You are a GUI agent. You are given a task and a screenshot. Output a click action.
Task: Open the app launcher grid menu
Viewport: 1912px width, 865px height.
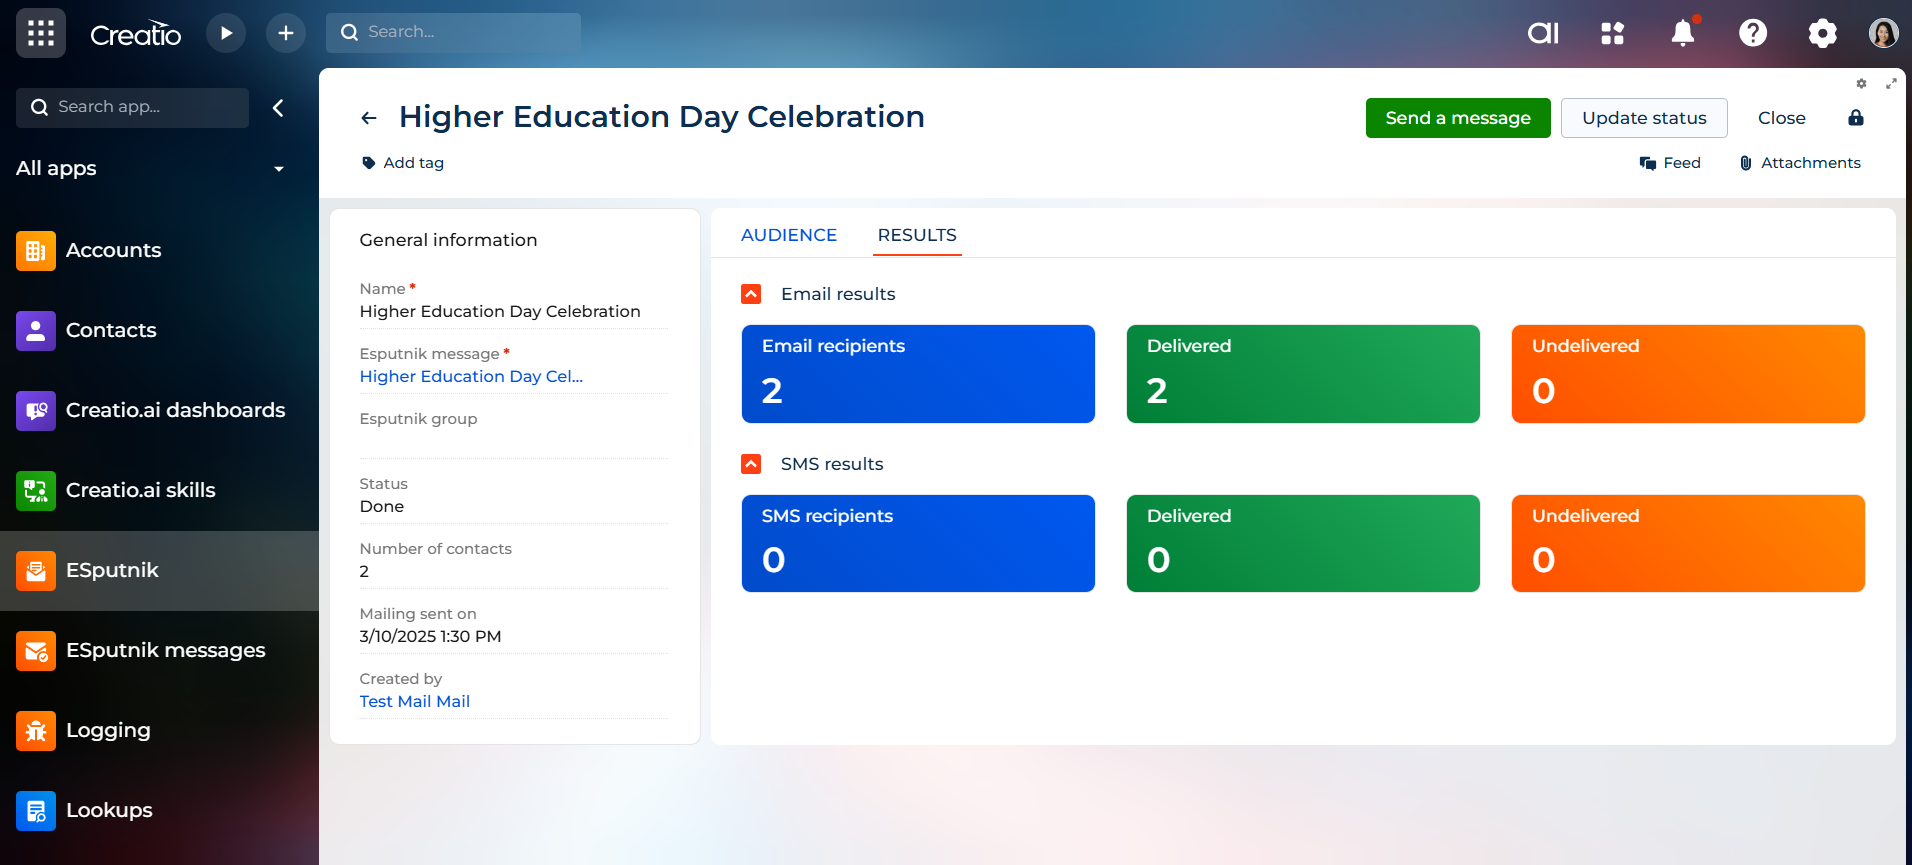[41, 33]
